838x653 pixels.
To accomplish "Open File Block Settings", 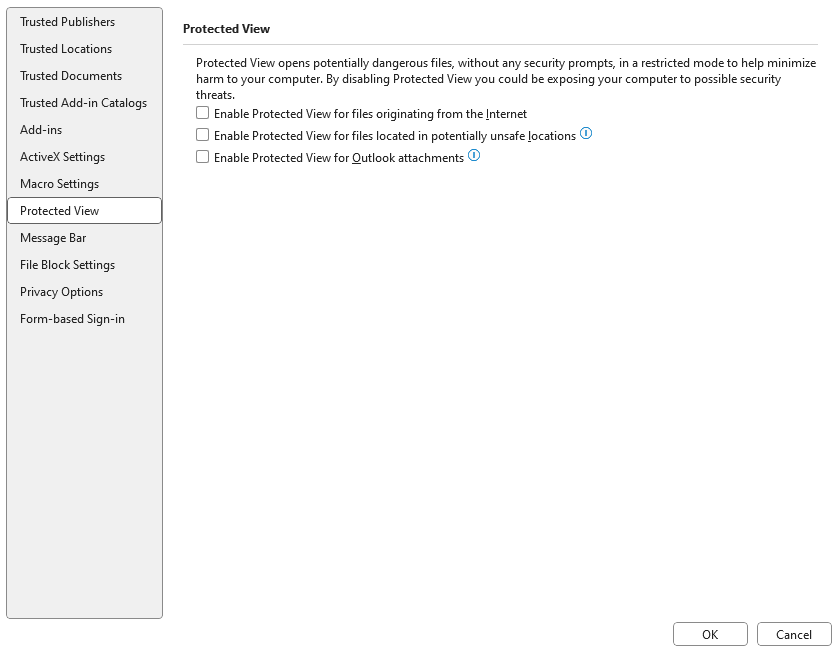I will tap(67, 265).
